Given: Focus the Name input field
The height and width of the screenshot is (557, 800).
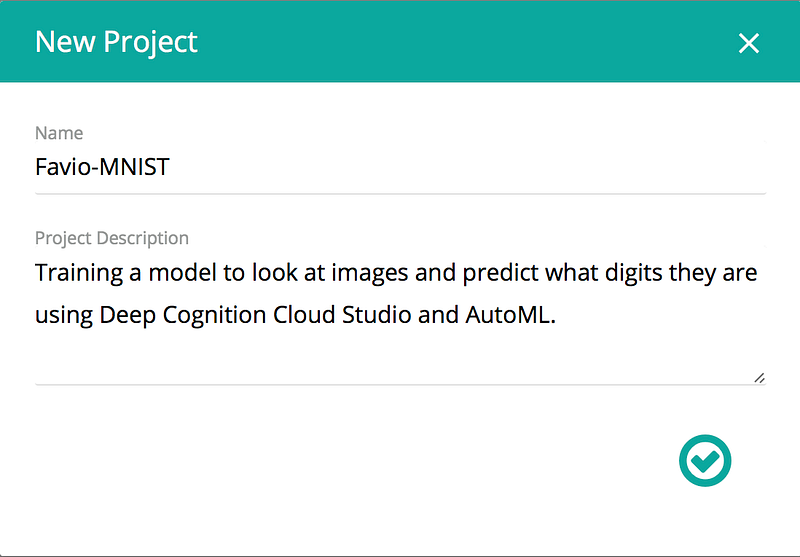Looking at the screenshot, I should tap(400, 167).
